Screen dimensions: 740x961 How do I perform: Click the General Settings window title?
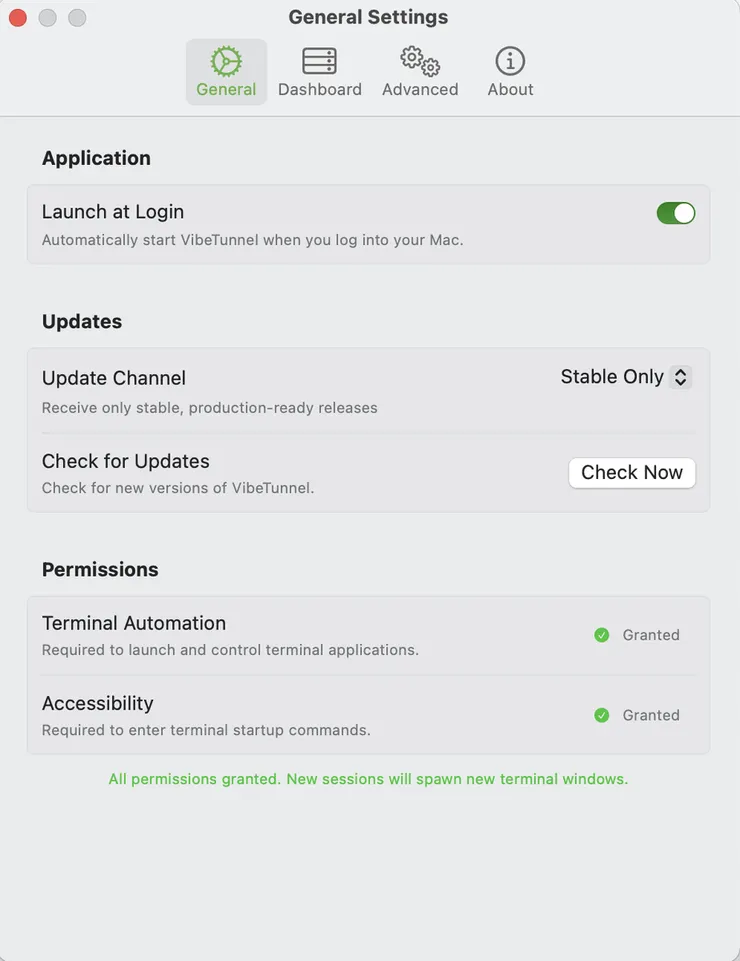[368, 17]
